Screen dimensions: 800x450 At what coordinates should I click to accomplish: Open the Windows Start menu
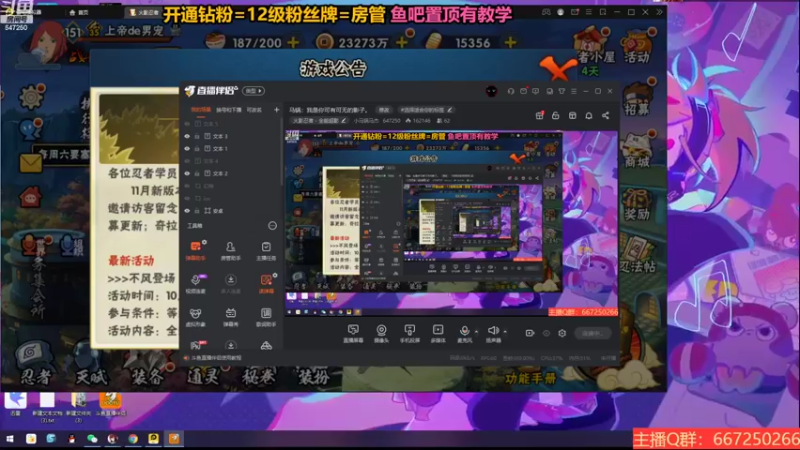(9, 439)
